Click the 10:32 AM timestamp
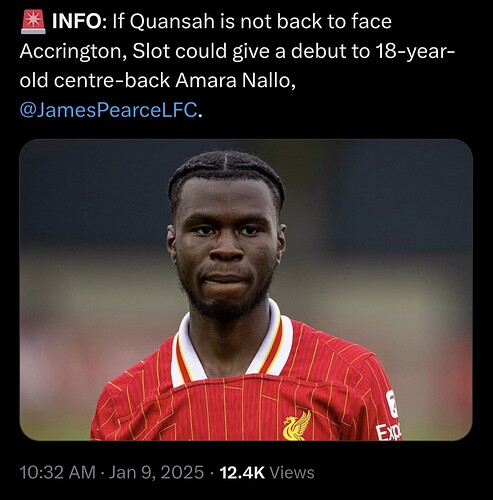 tap(58, 473)
